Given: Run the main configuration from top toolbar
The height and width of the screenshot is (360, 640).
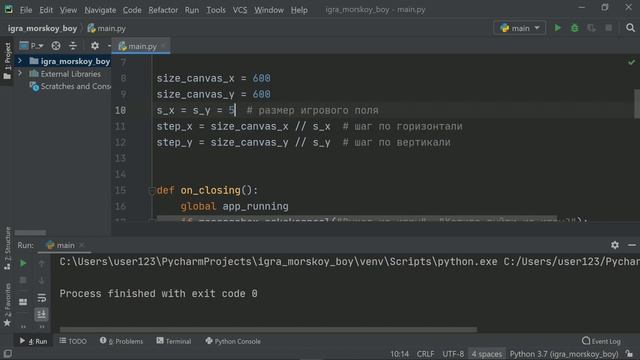Looking at the screenshot, I should [x=558, y=28].
